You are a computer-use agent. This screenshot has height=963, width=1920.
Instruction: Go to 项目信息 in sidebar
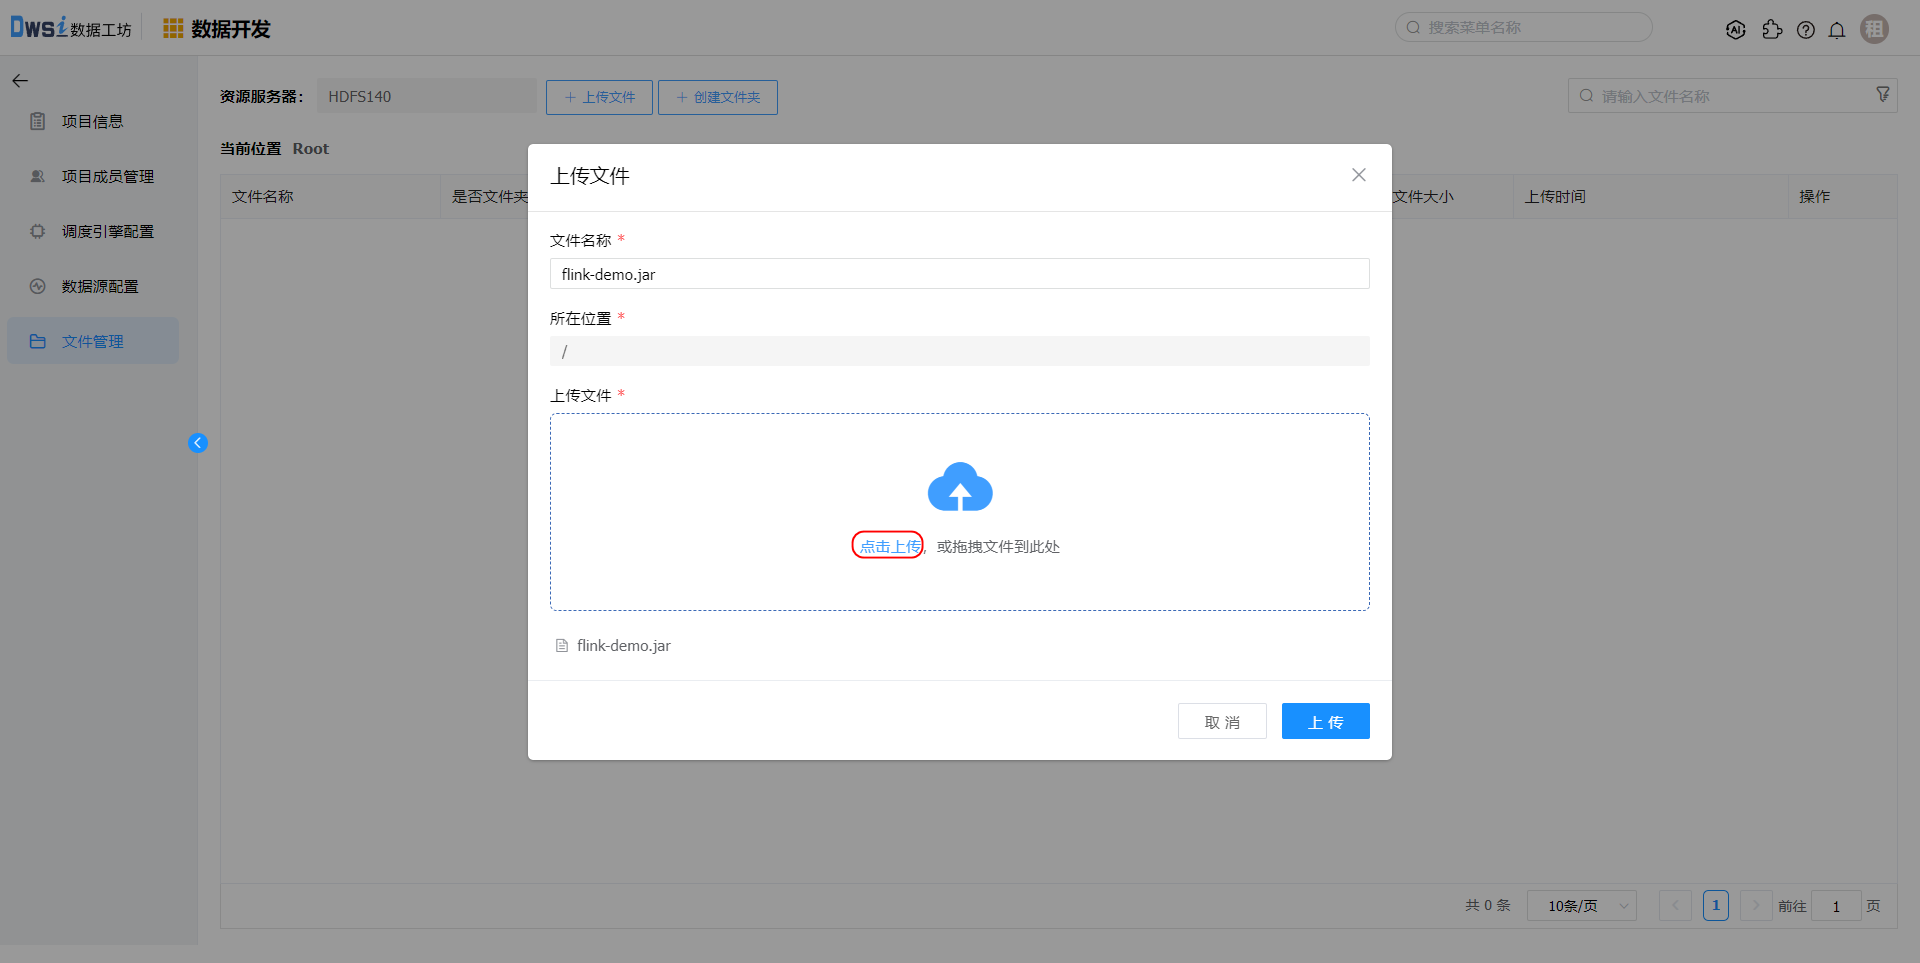coord(92,122)
